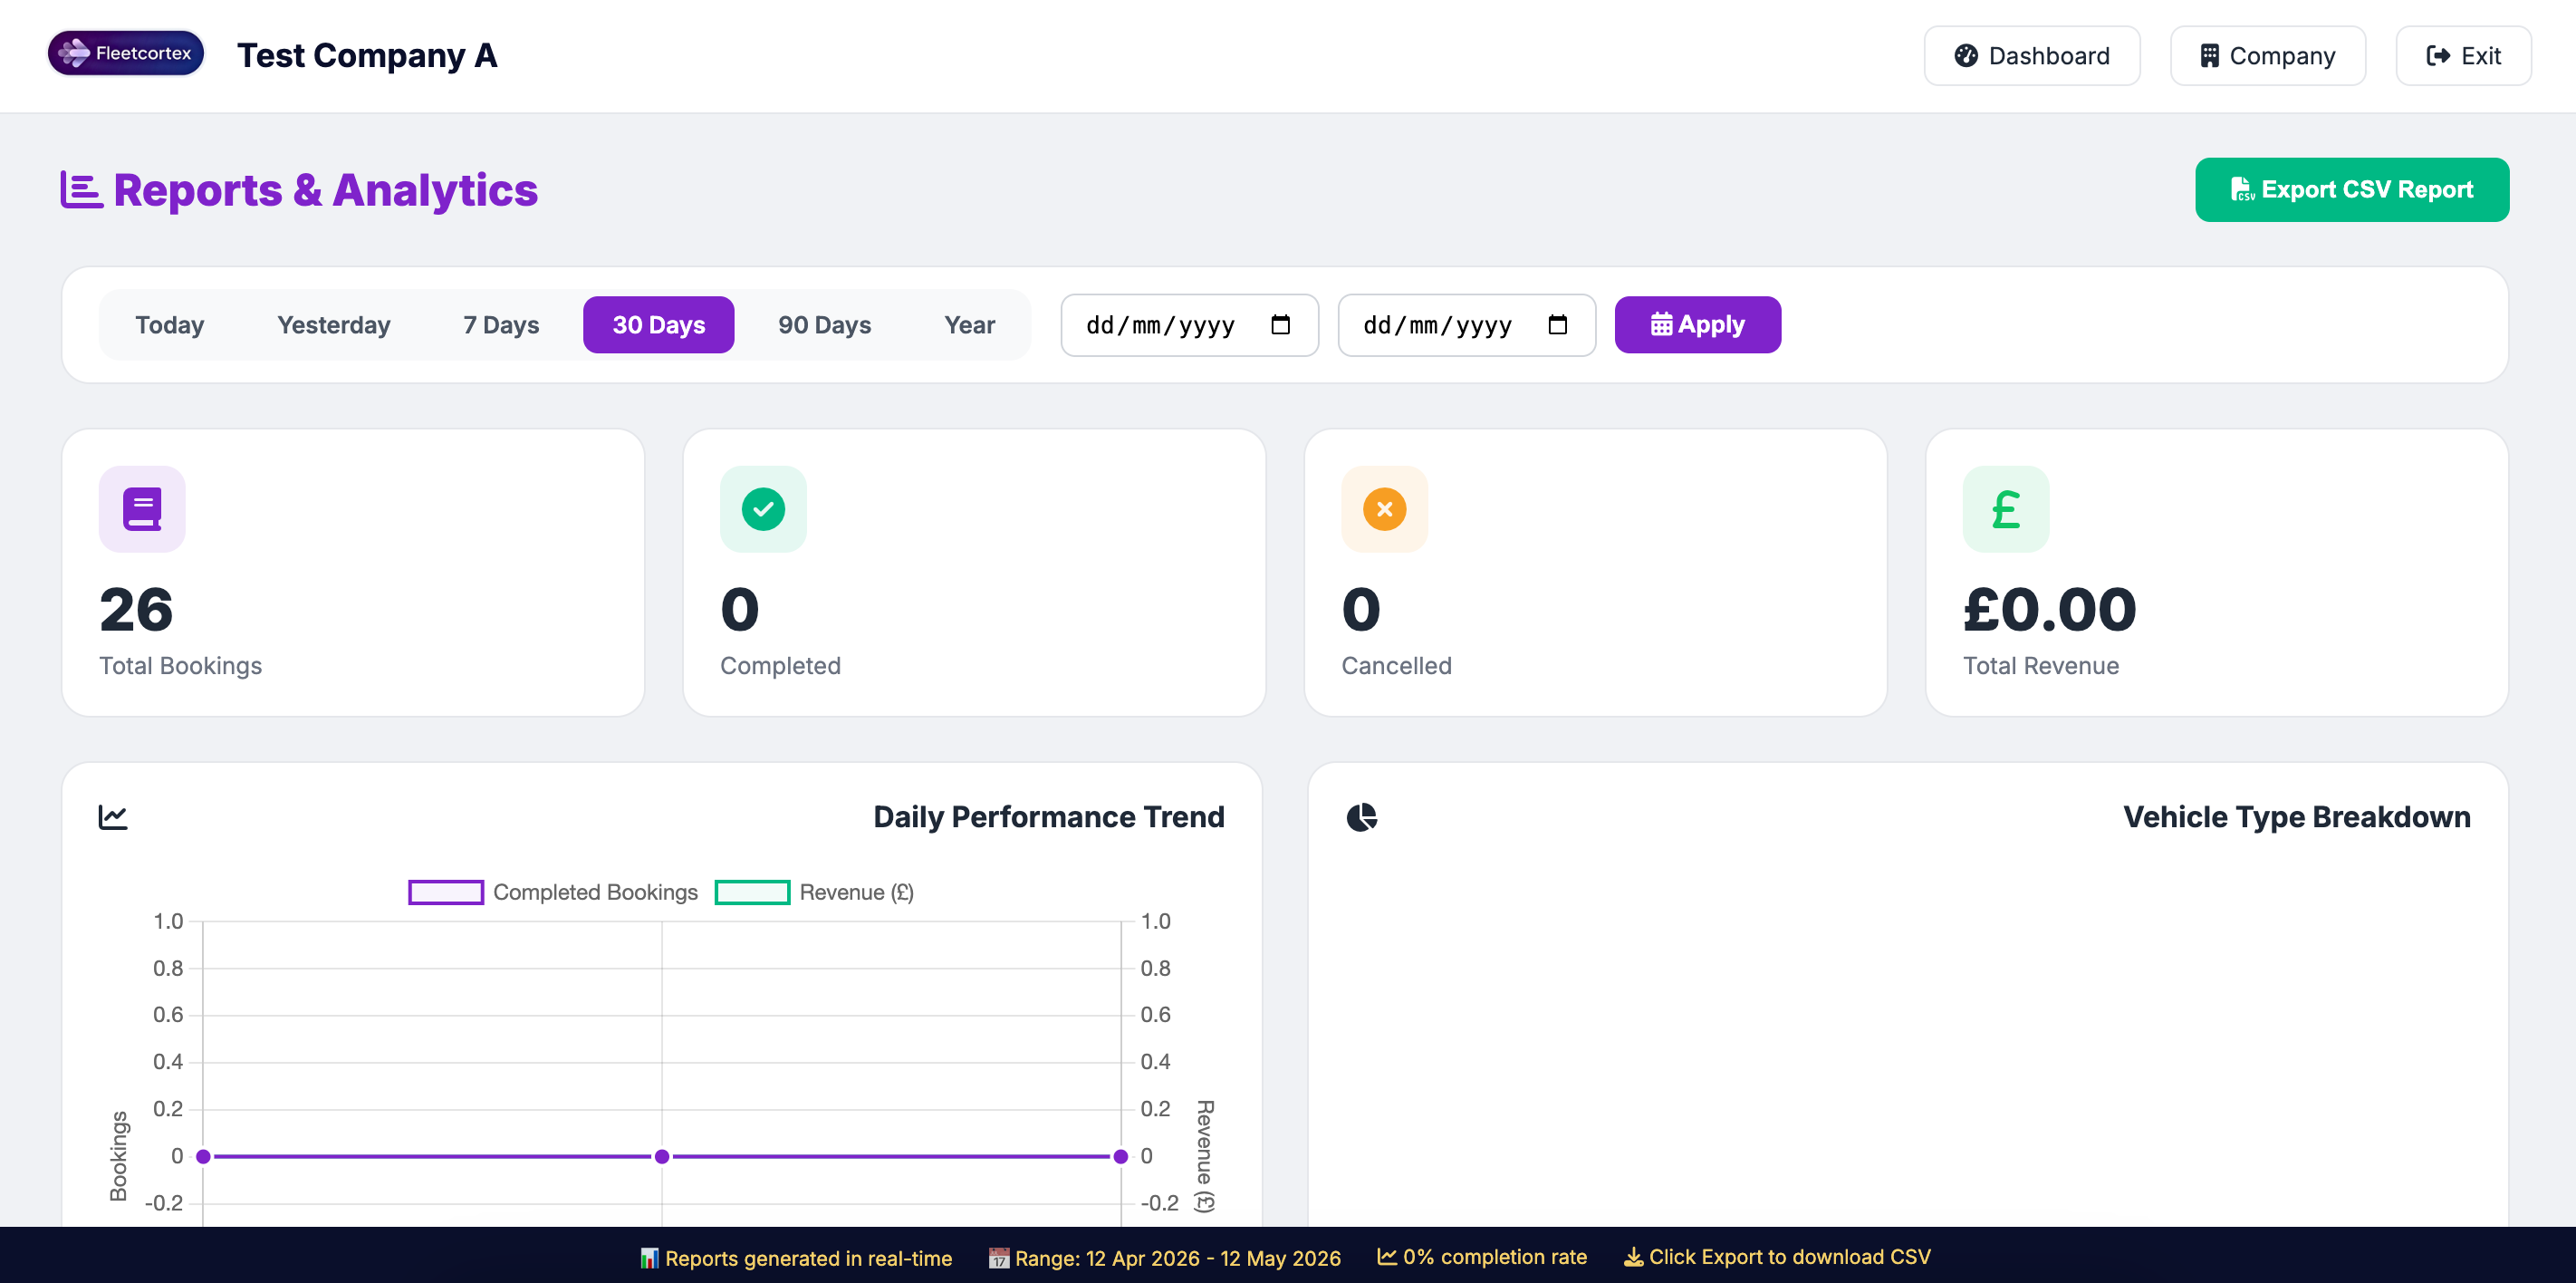Click the Cancelled orange X icon

click(1384, 509)
